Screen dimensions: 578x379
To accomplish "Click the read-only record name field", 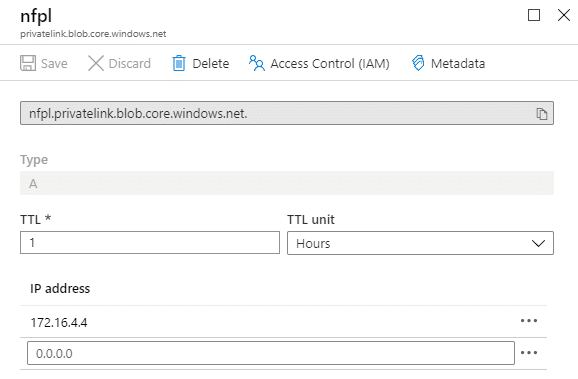I will pos(287,113).
